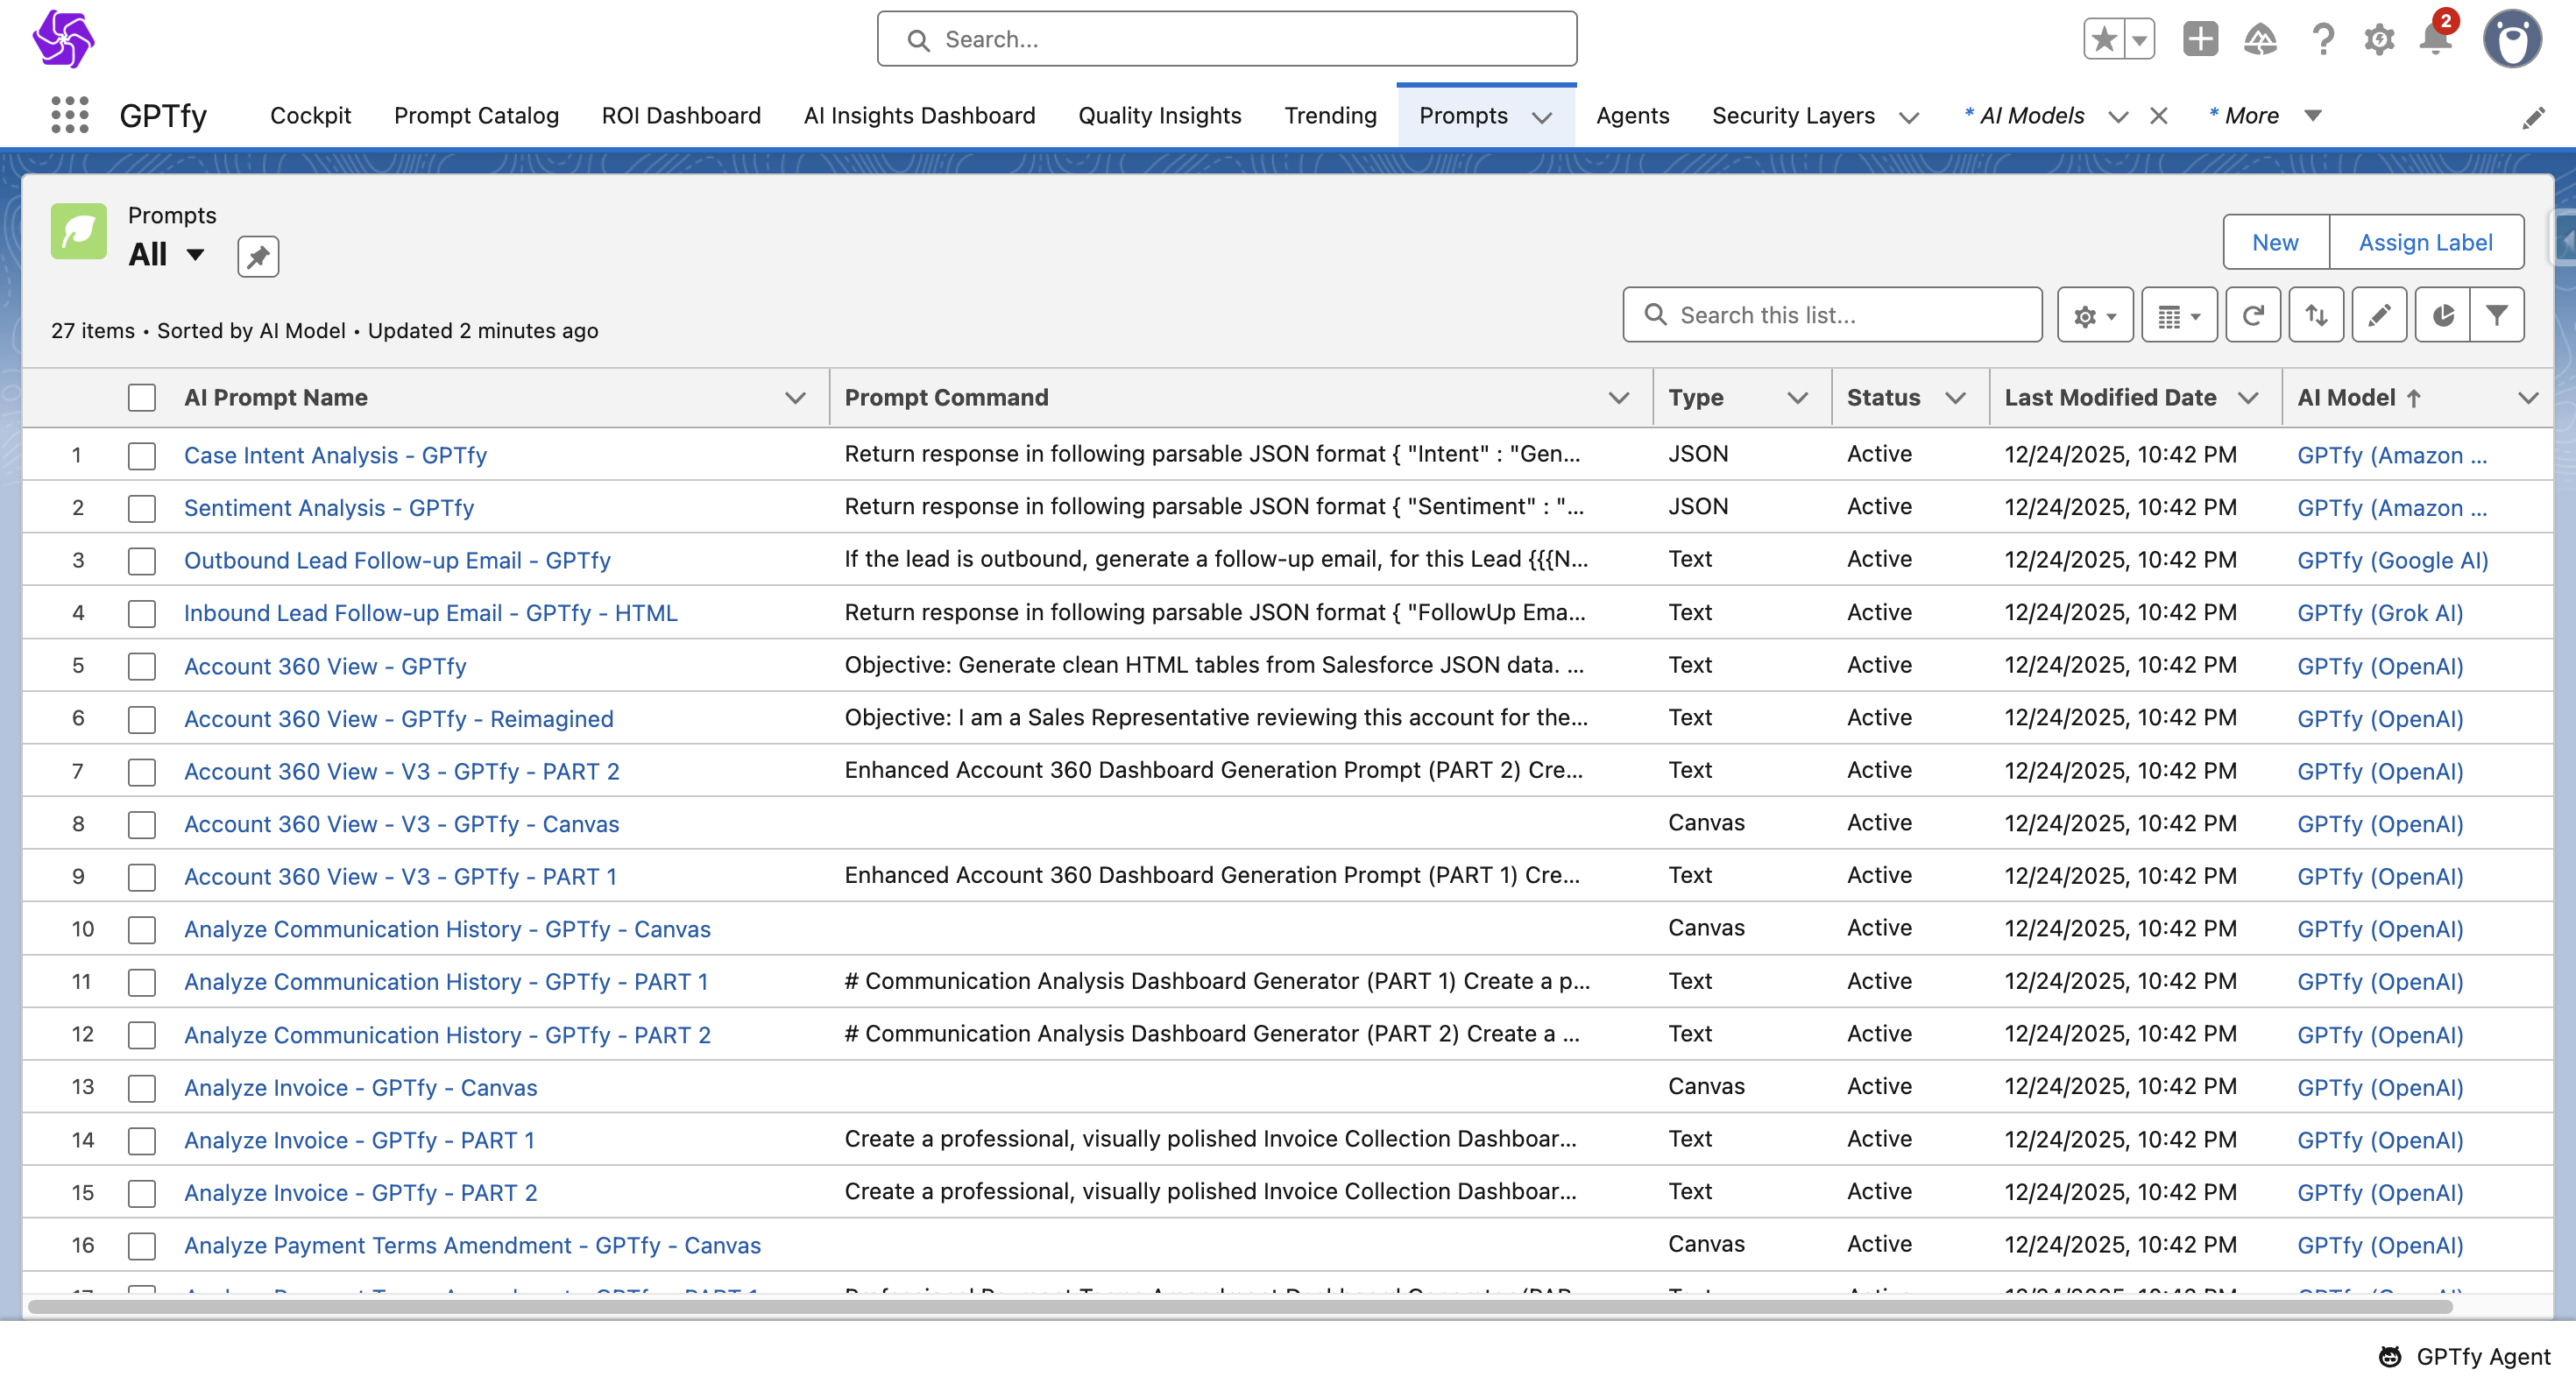Click the inline edit pencil icon
2576x1391 pixels.
click(2379, 315)
